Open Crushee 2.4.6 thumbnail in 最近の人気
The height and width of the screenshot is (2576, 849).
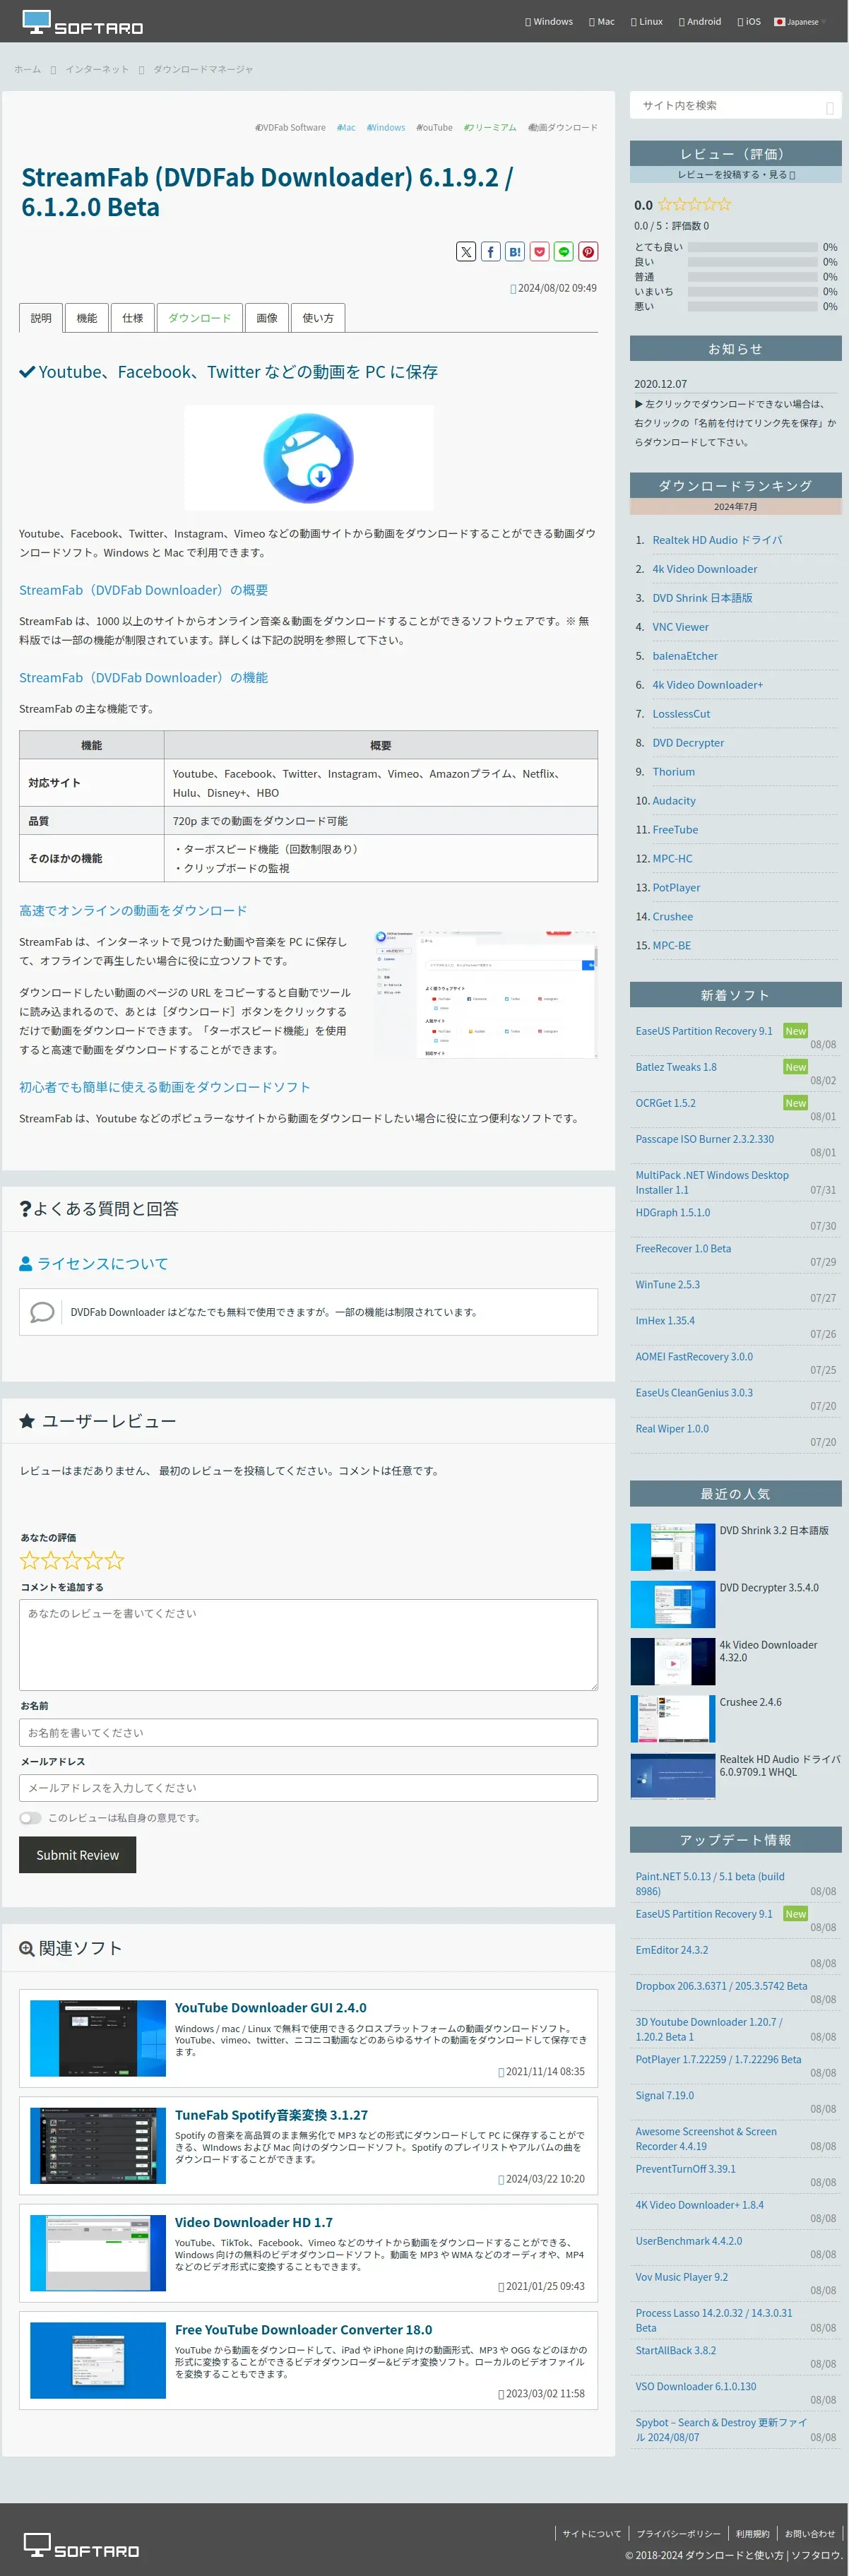click(x=672, y=1719)
